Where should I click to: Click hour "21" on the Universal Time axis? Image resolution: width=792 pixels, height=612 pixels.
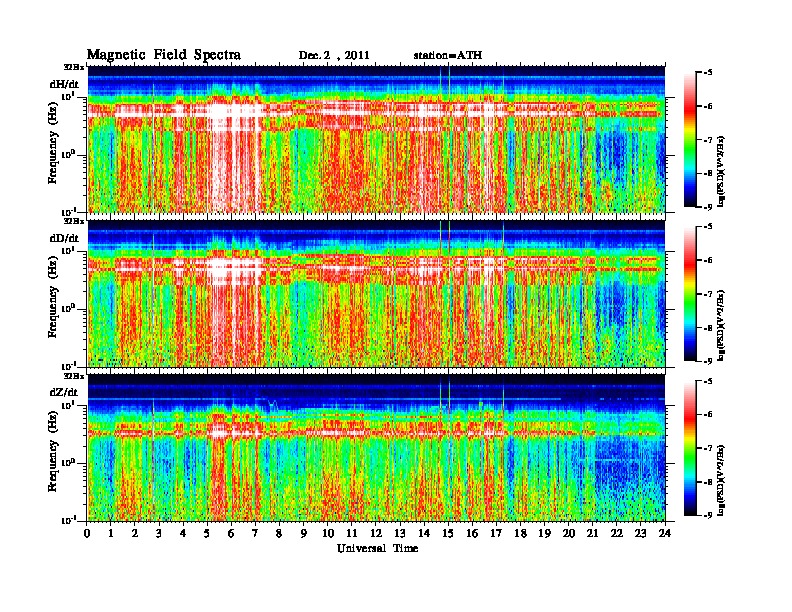(592, 533)
